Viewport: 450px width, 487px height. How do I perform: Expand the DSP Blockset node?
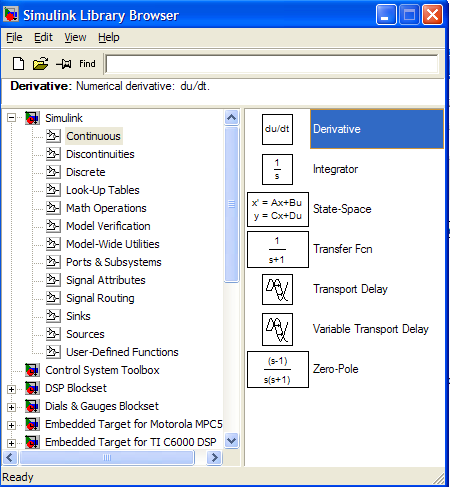11,389
